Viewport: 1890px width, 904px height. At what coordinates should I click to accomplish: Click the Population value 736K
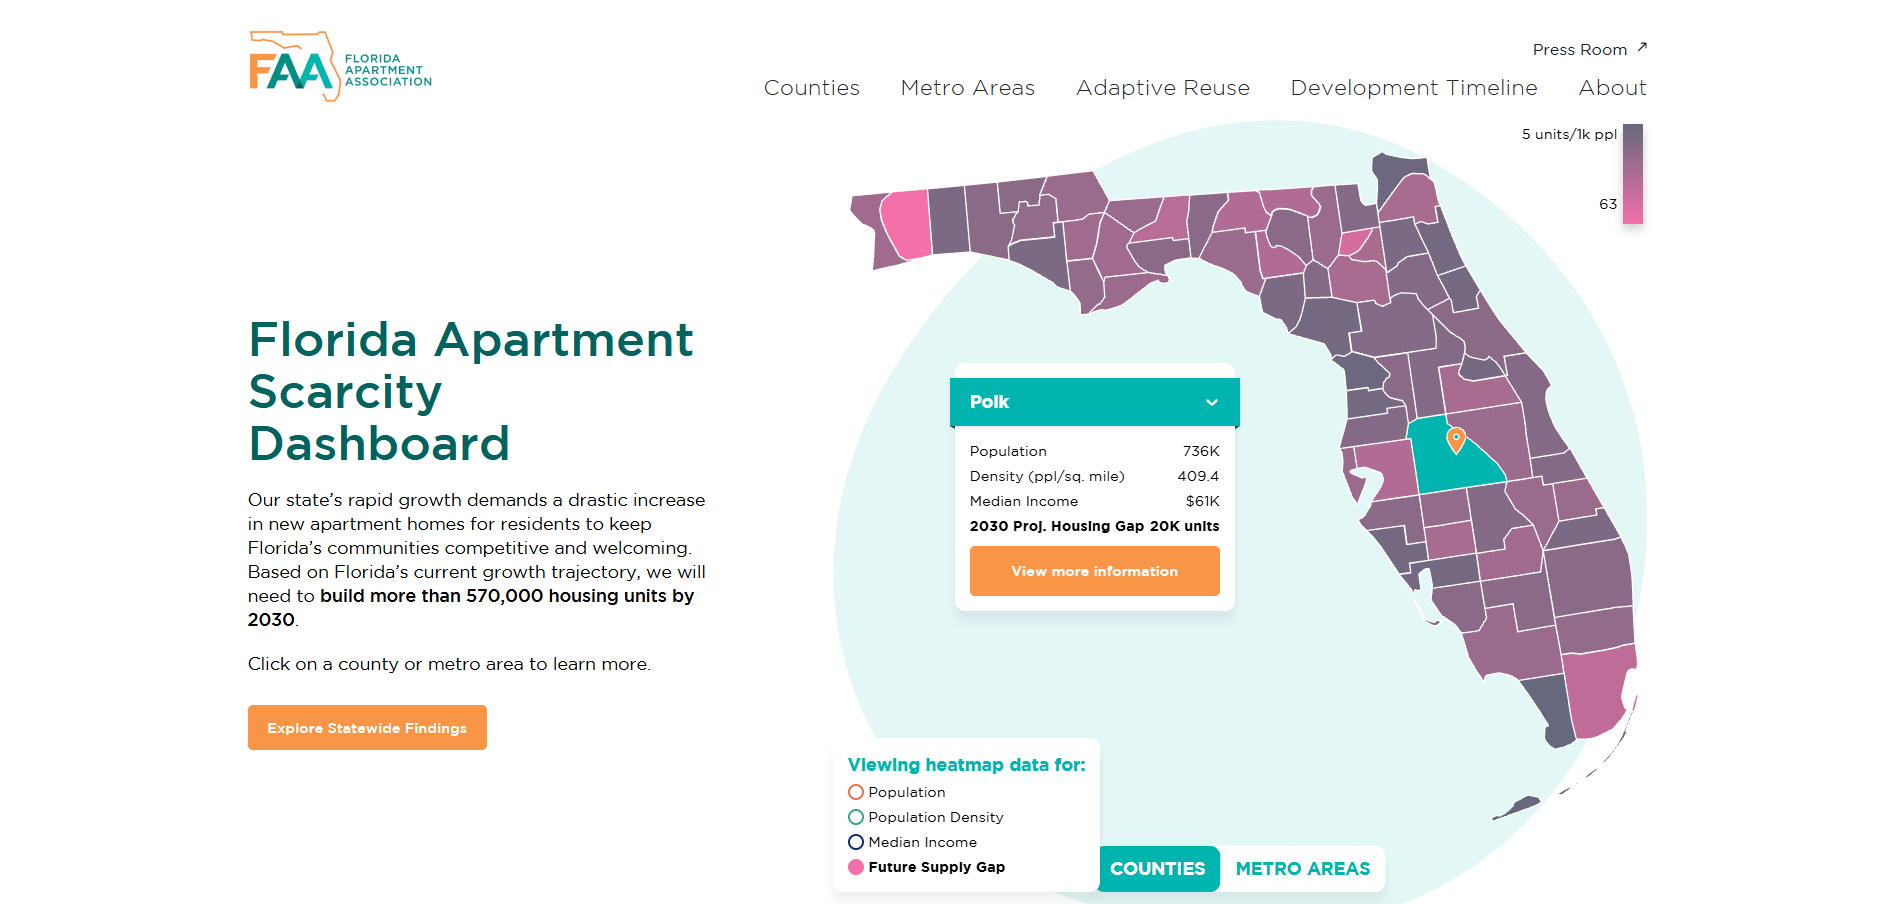1201,451
